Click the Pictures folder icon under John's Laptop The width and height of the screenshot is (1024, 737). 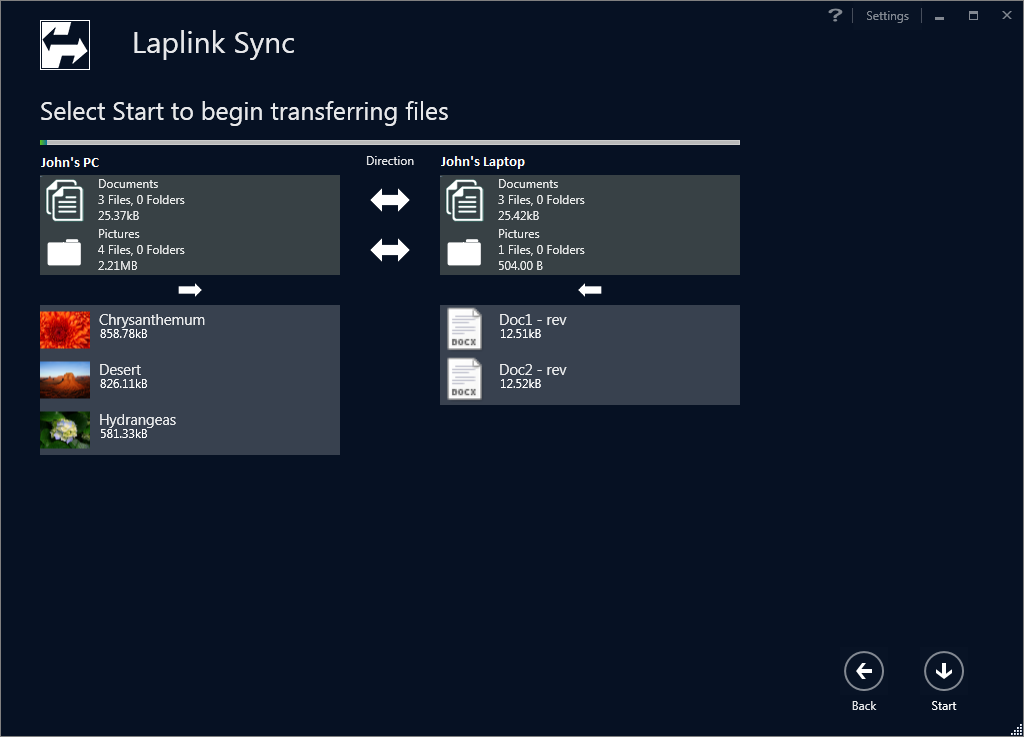[x=464, y=252]
